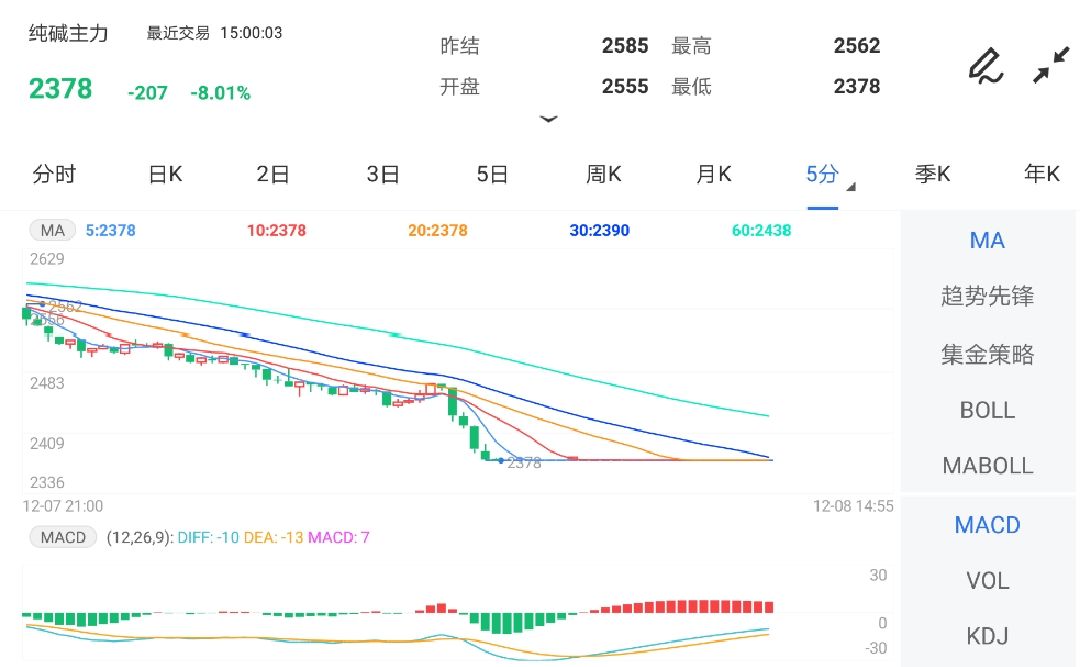The width and height of the screenshot is (1080, 667).
Task: Click the MACD: 7 reading
Action: pos(339,537)
